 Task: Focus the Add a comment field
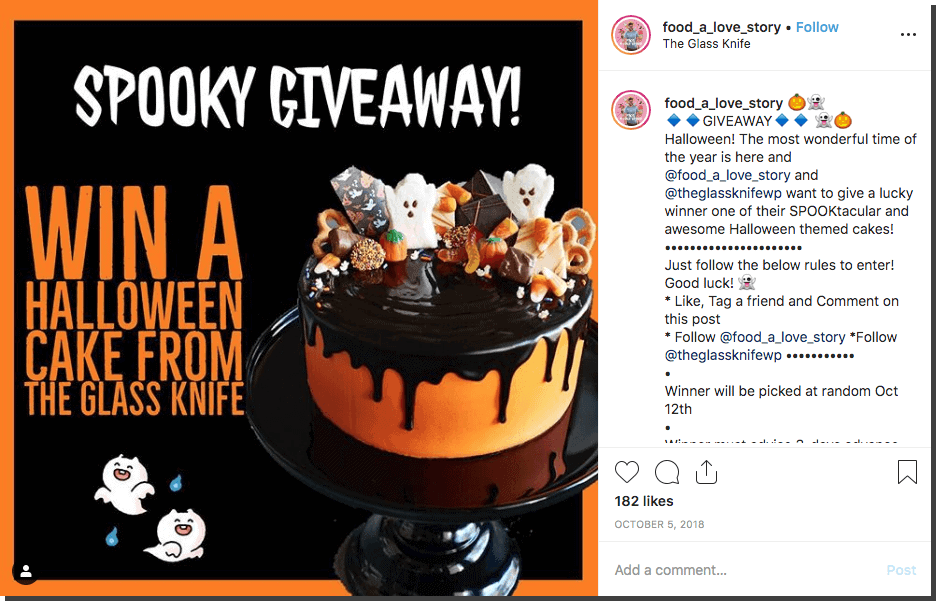[743, 570]
